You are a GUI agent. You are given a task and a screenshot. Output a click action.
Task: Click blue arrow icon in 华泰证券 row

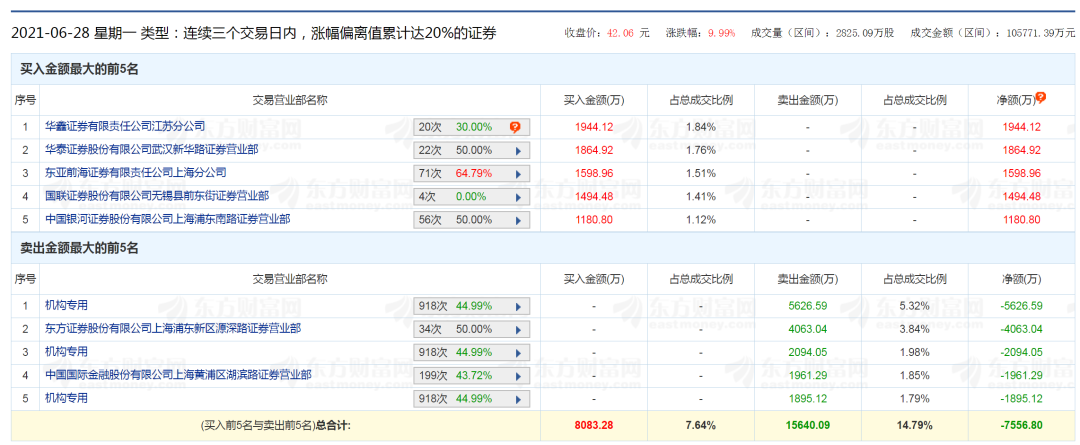(x=518, y=150)
